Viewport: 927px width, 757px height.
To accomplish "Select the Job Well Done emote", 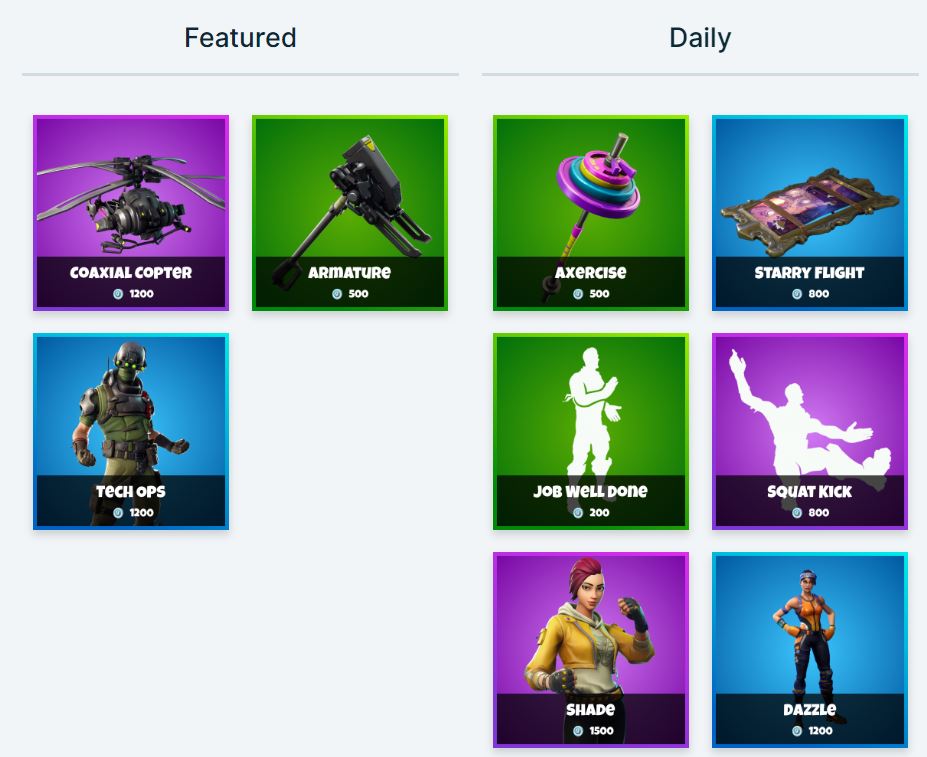I will point(591,432).
